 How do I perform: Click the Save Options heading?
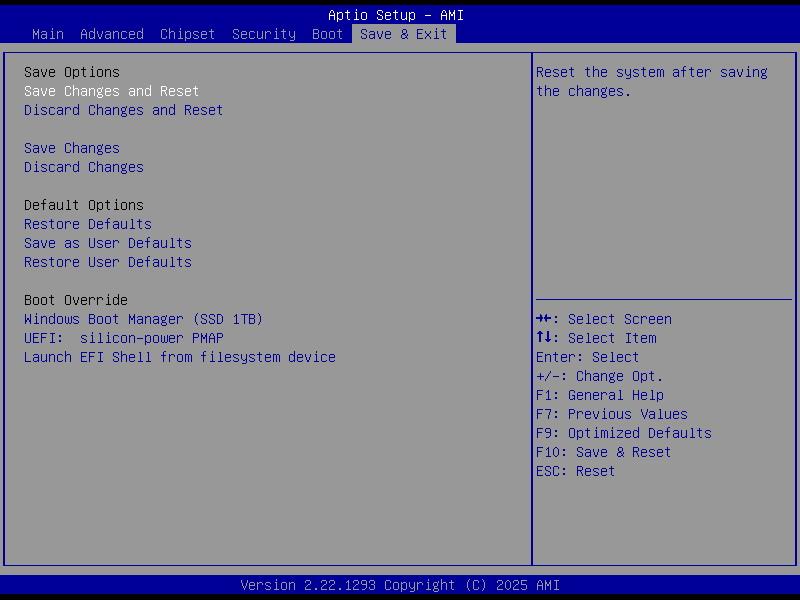72,72
